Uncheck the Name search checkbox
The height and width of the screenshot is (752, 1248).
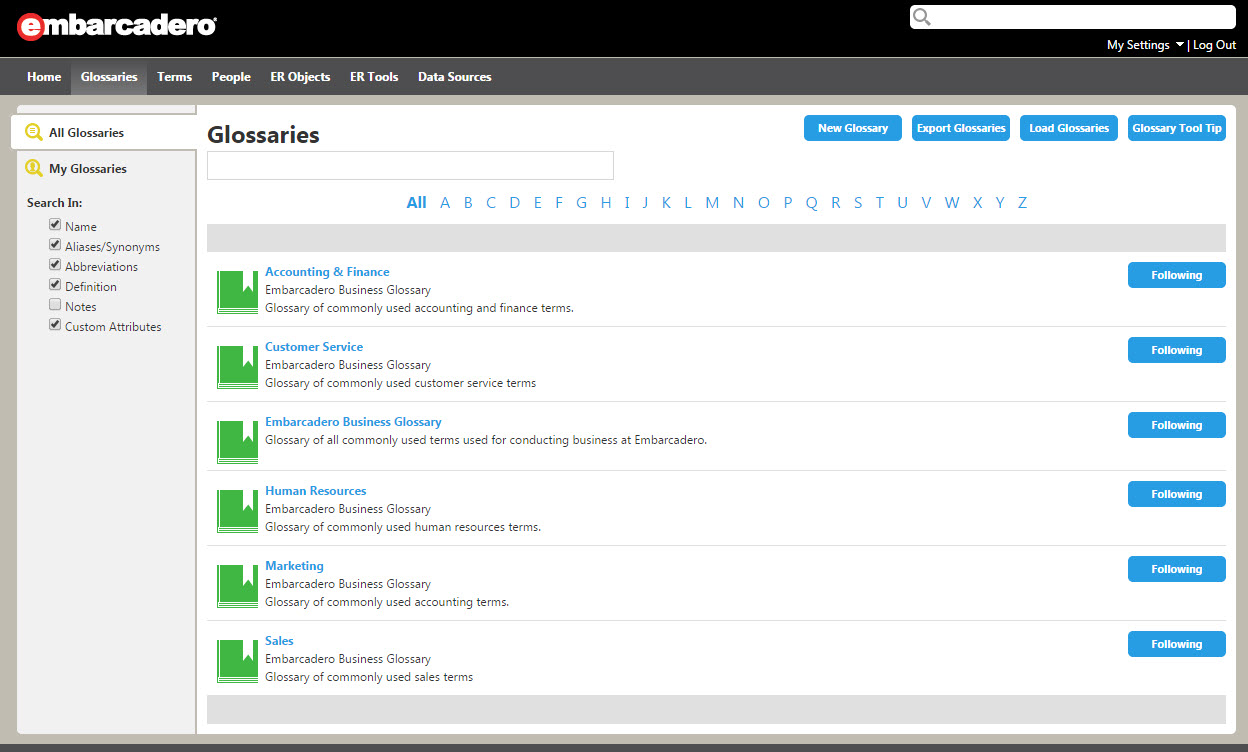[x=55, y=225]
